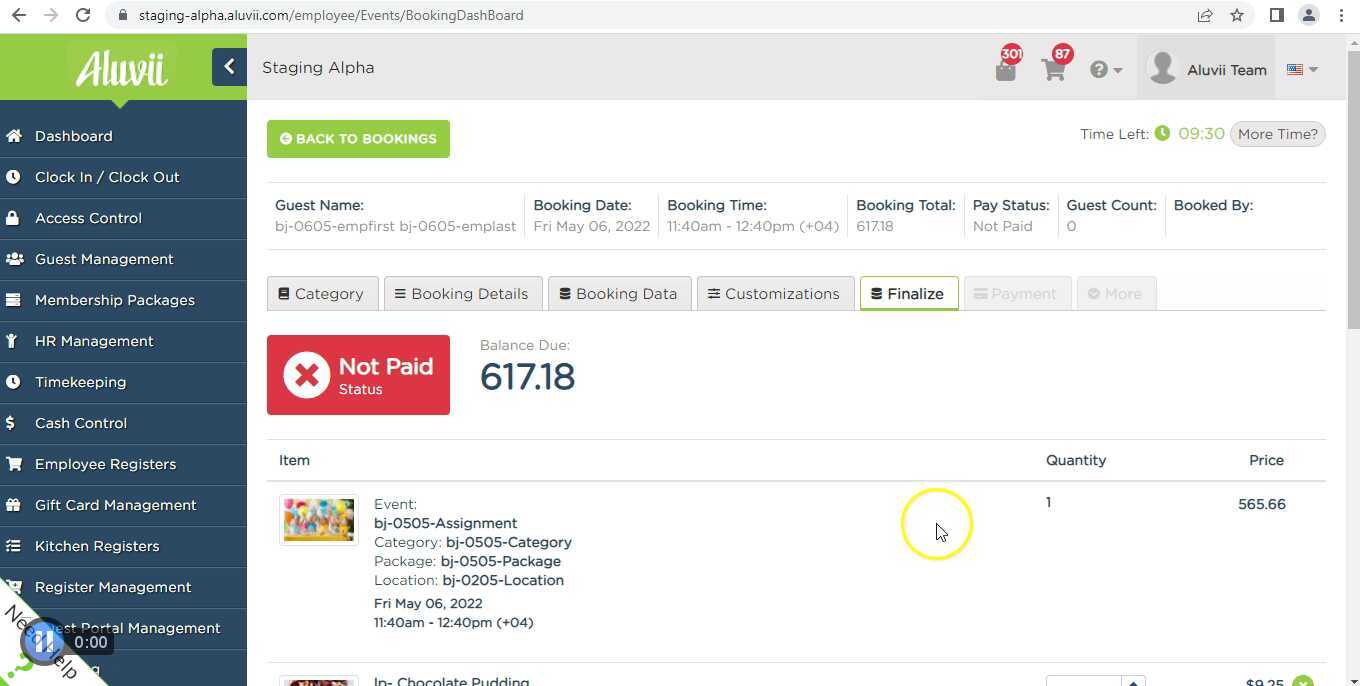Select the Dashboard home icon in sidebar

14,135
